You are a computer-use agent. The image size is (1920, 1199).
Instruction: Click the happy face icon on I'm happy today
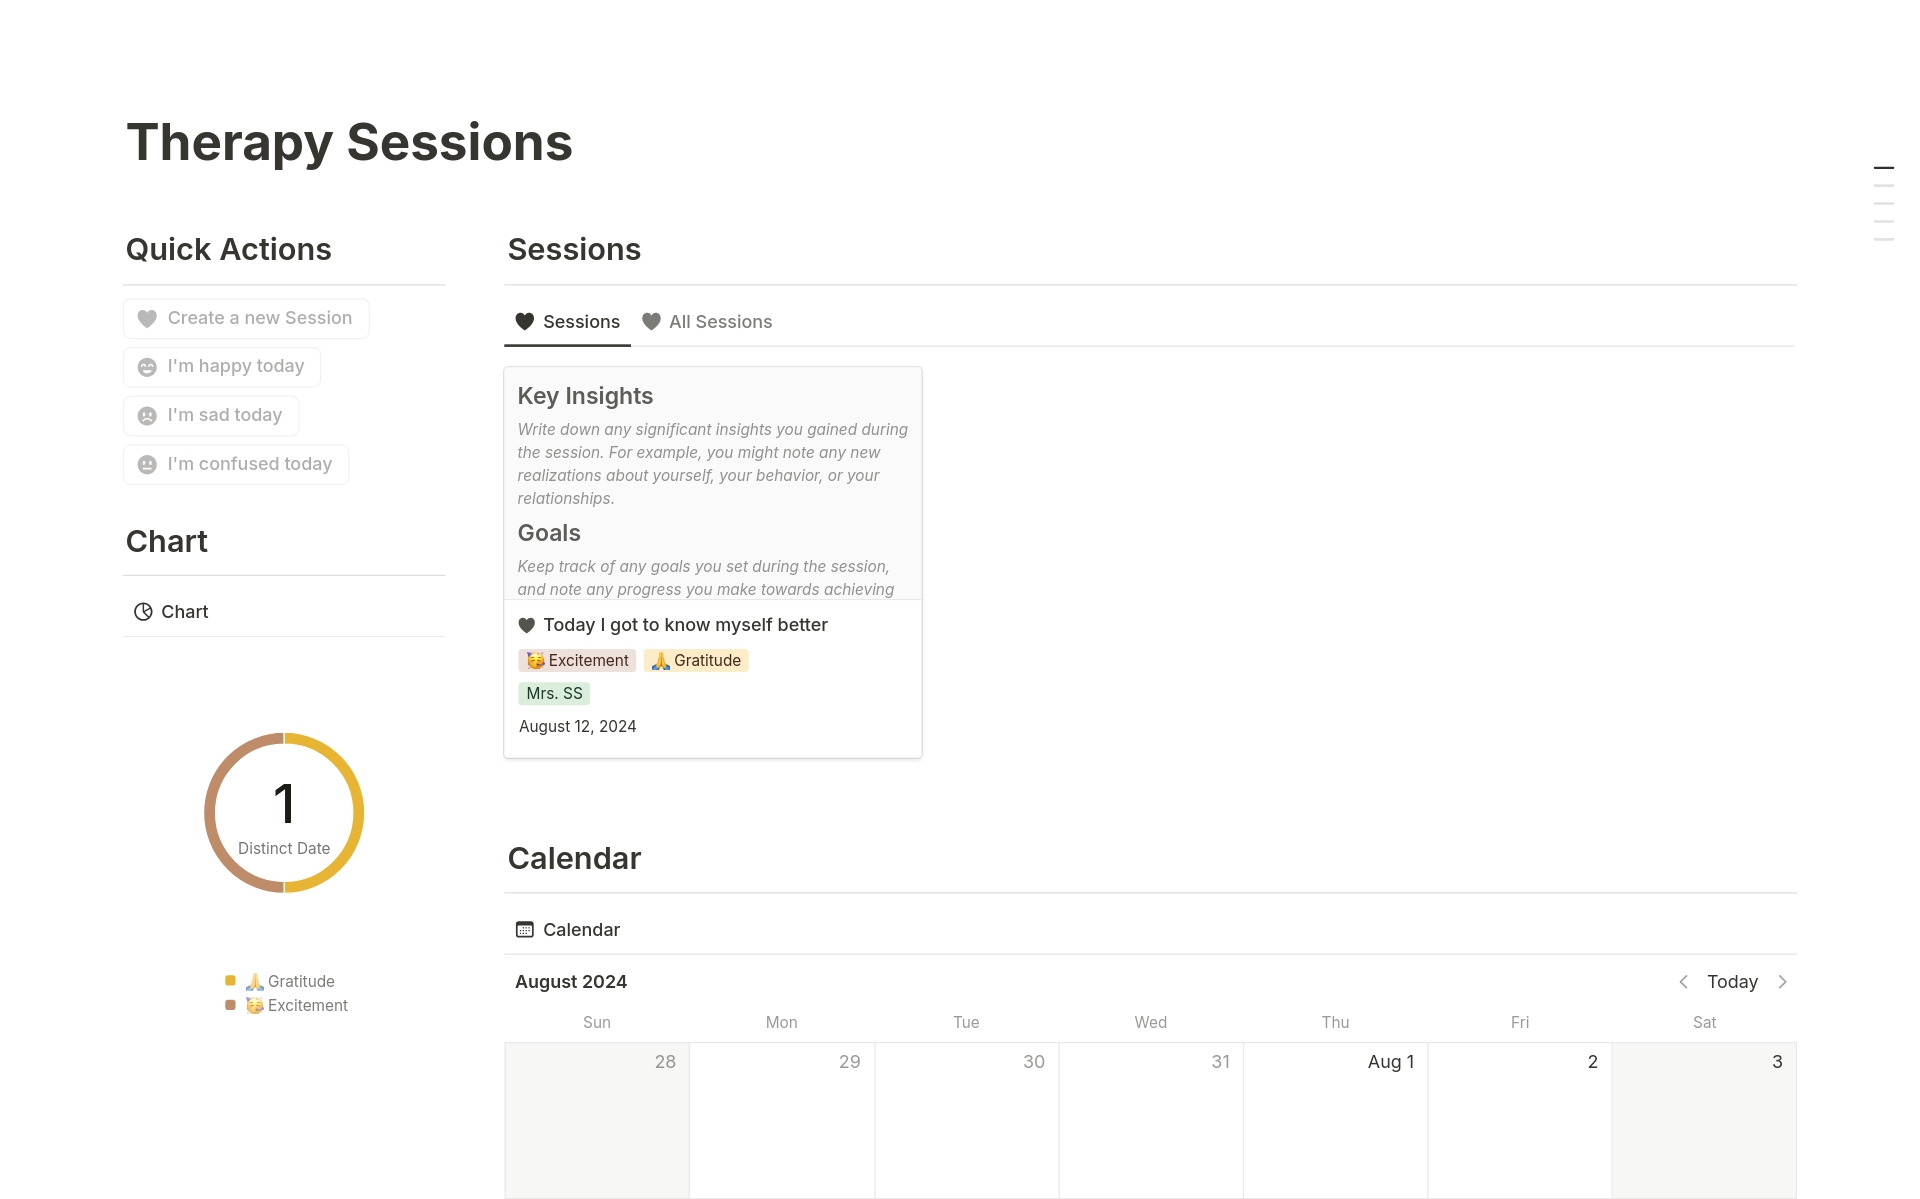(147, 367)
